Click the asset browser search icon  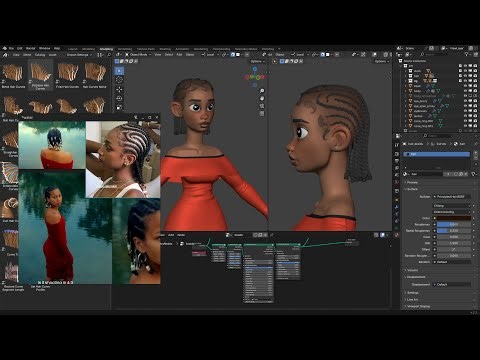tap(109, 55)
